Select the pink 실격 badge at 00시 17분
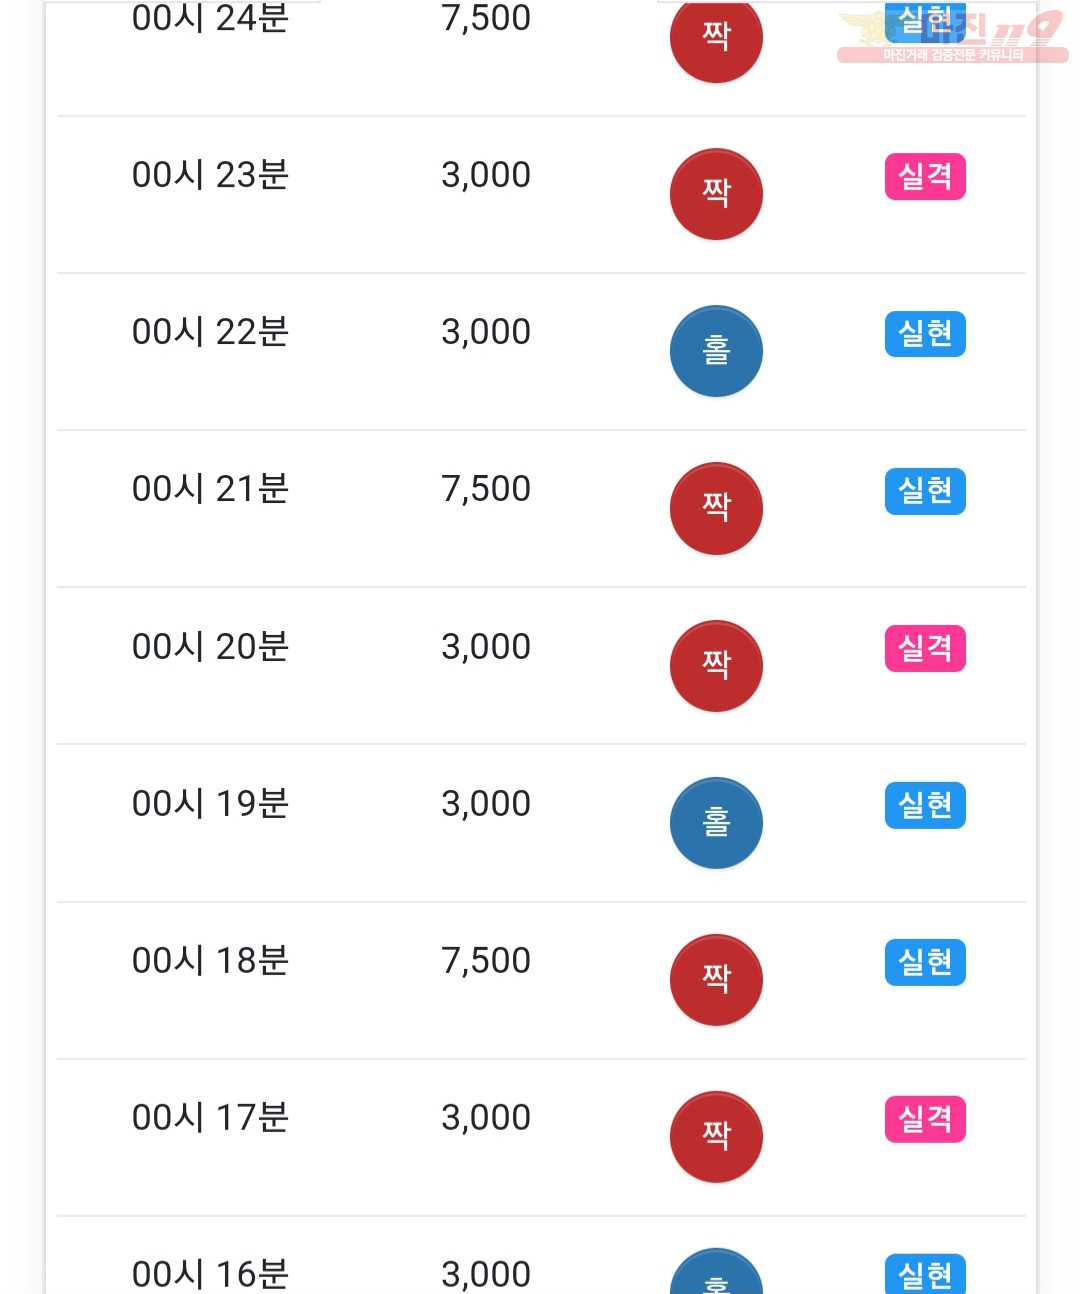Viewport: 1080px width, 1294px height. click(925, 1119)
